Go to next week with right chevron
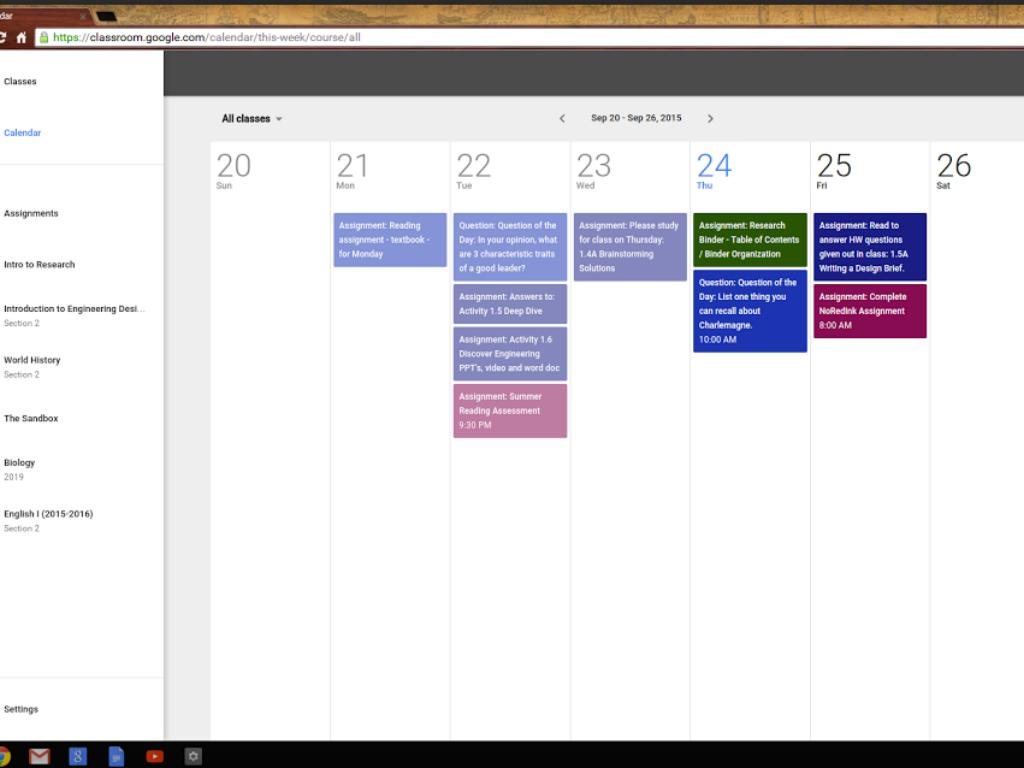 point(710,118)
